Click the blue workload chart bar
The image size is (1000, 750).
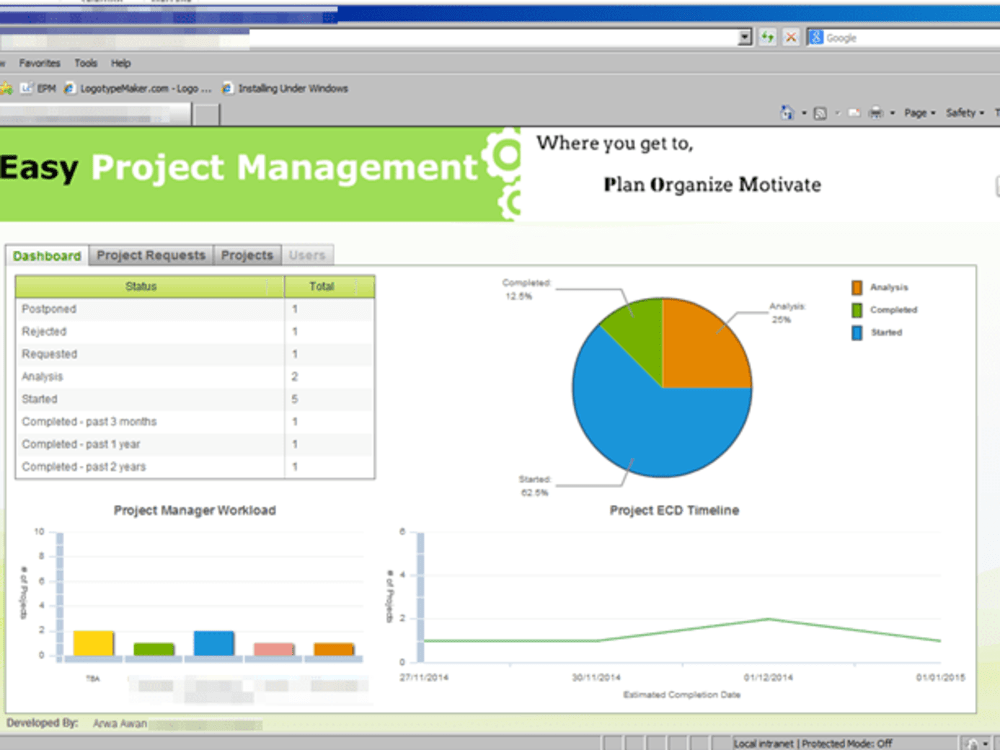point(214,643)
